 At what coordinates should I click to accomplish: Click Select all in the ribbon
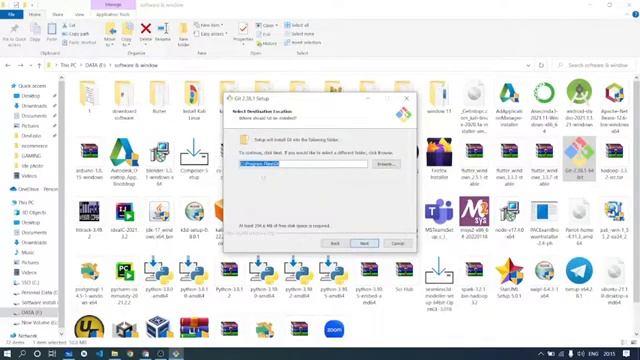pos(297,25)
